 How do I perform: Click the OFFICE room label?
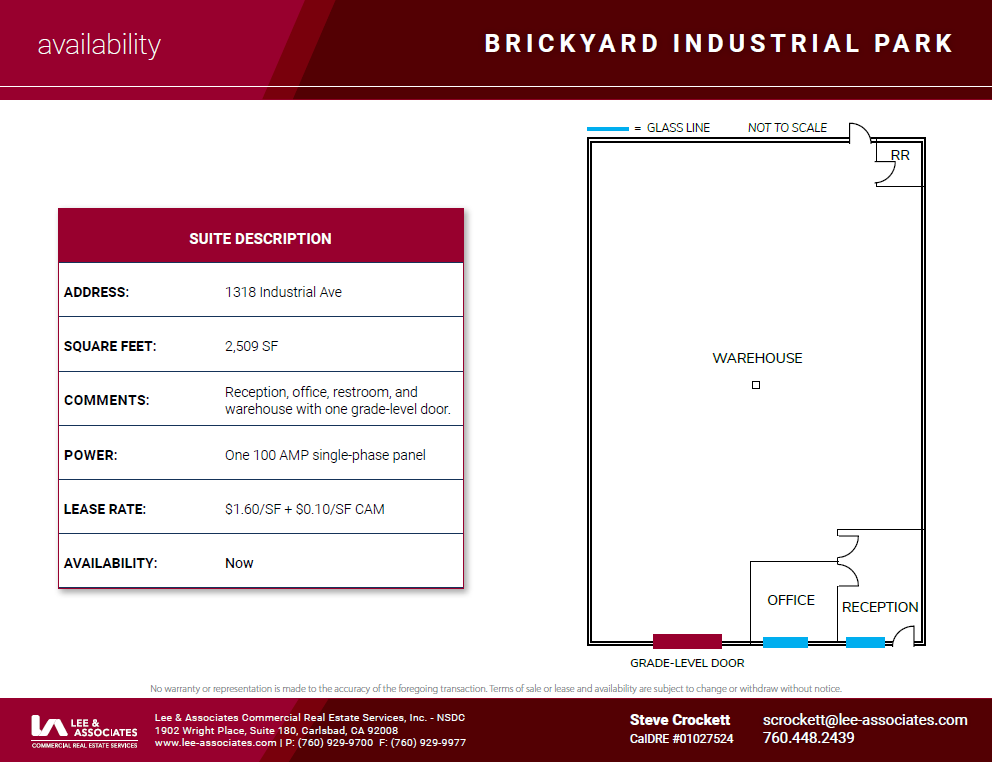coord(791,600)
